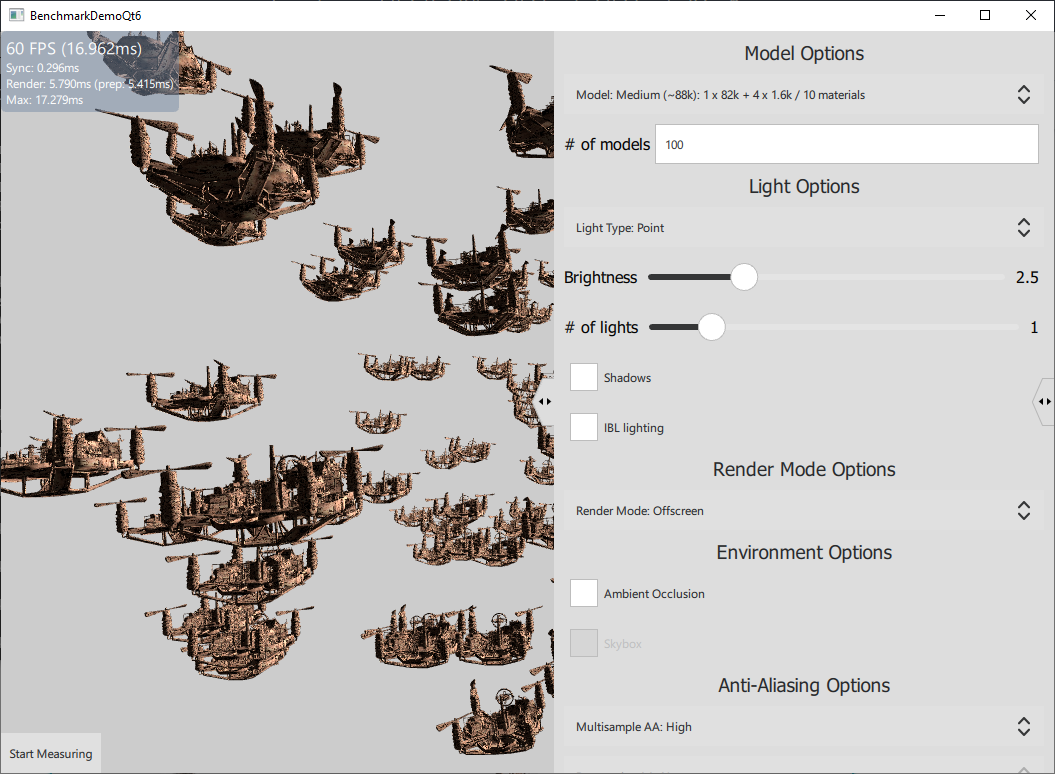Click the arrow handle on the right window edge
Image resolution: width=1055 pixels, height=774 pixels.
pyautogui.click(x=1044, y=401)
